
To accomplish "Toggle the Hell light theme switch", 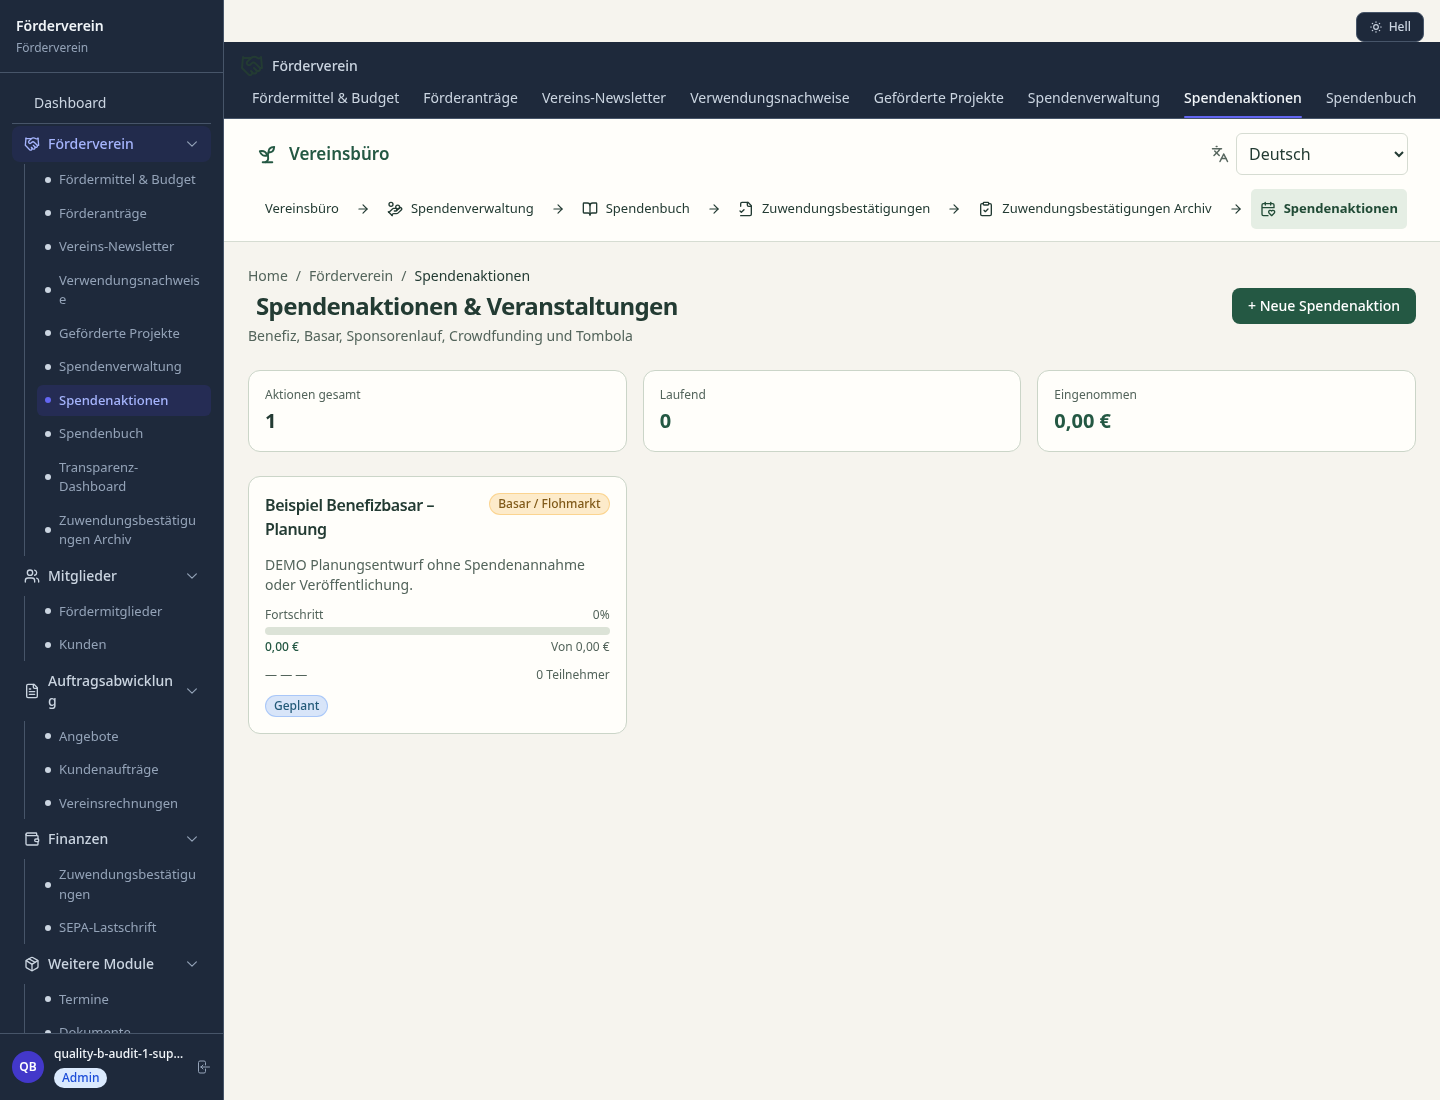I will [1390, 27].
